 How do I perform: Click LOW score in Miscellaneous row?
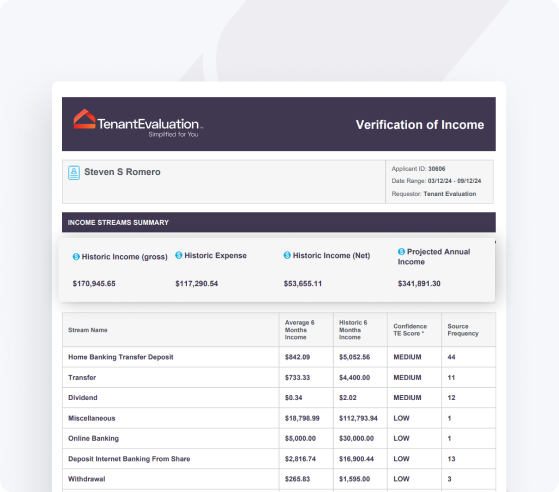click(401, 418)
